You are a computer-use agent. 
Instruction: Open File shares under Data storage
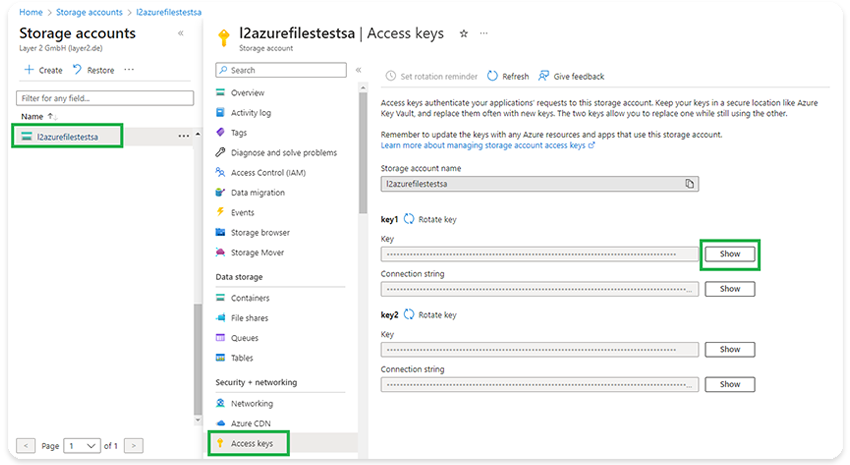(250, 318)
